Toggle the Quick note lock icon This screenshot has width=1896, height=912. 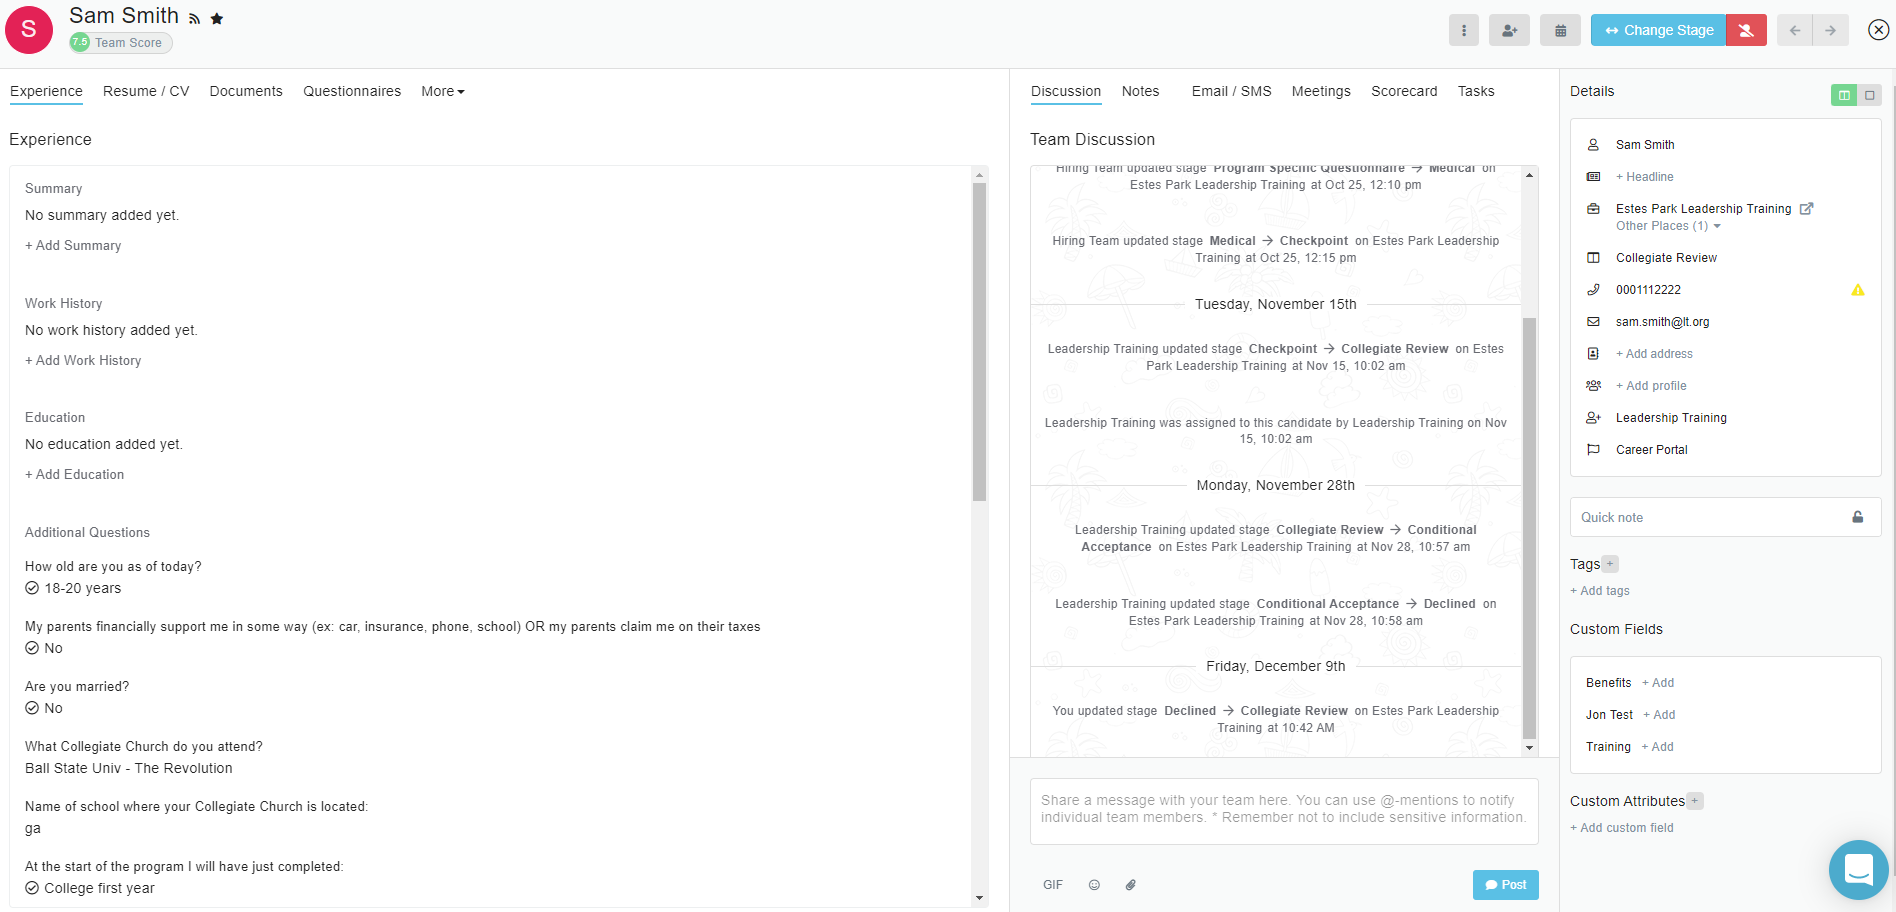click(1857, 517)
